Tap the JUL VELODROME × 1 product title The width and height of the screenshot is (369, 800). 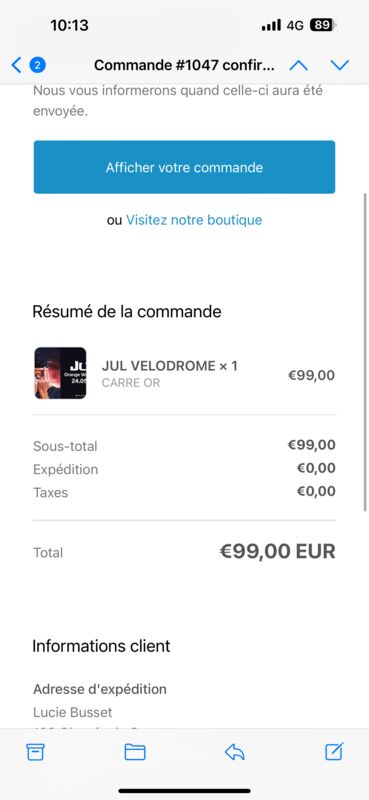169,366
